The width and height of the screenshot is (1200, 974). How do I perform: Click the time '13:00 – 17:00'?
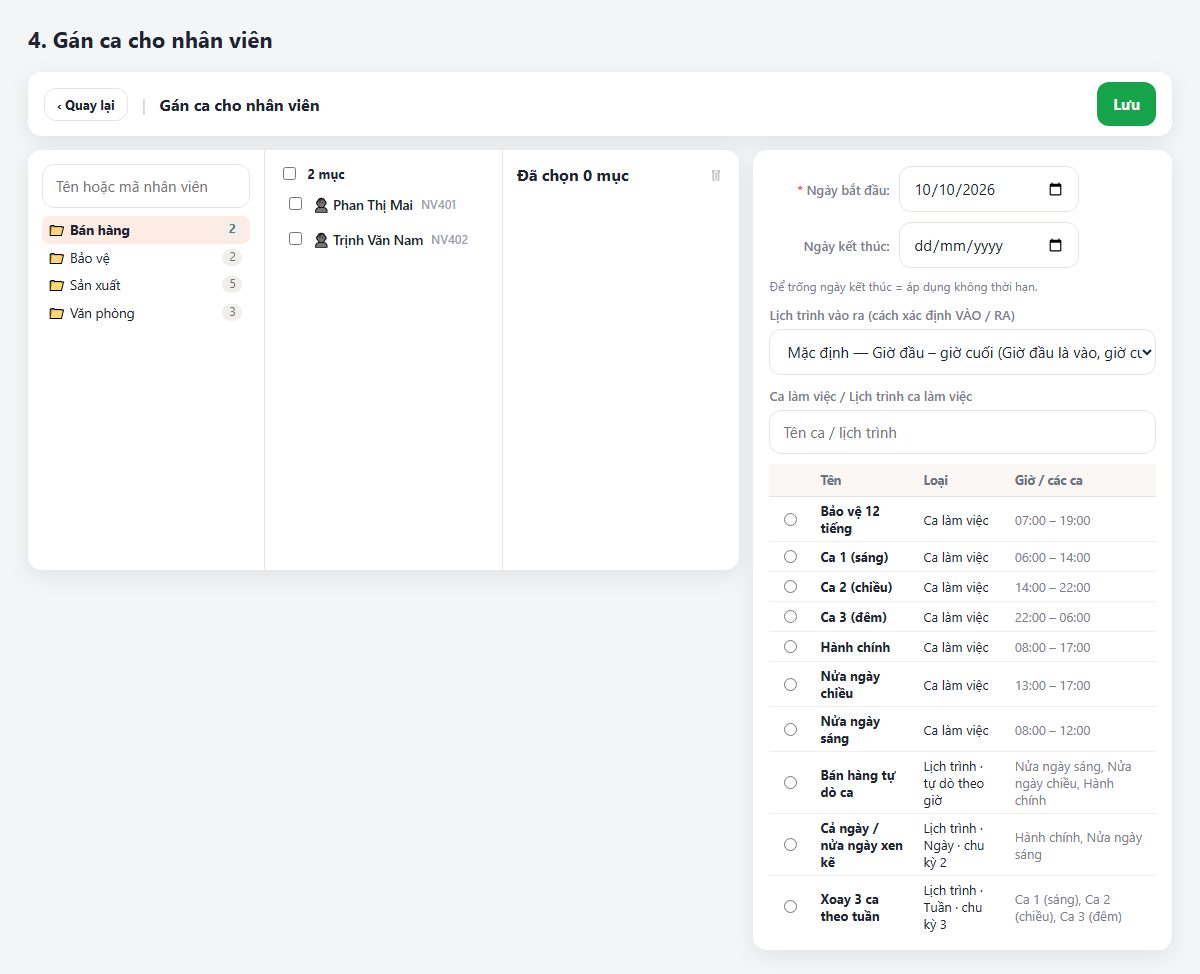click(1053, 685)
